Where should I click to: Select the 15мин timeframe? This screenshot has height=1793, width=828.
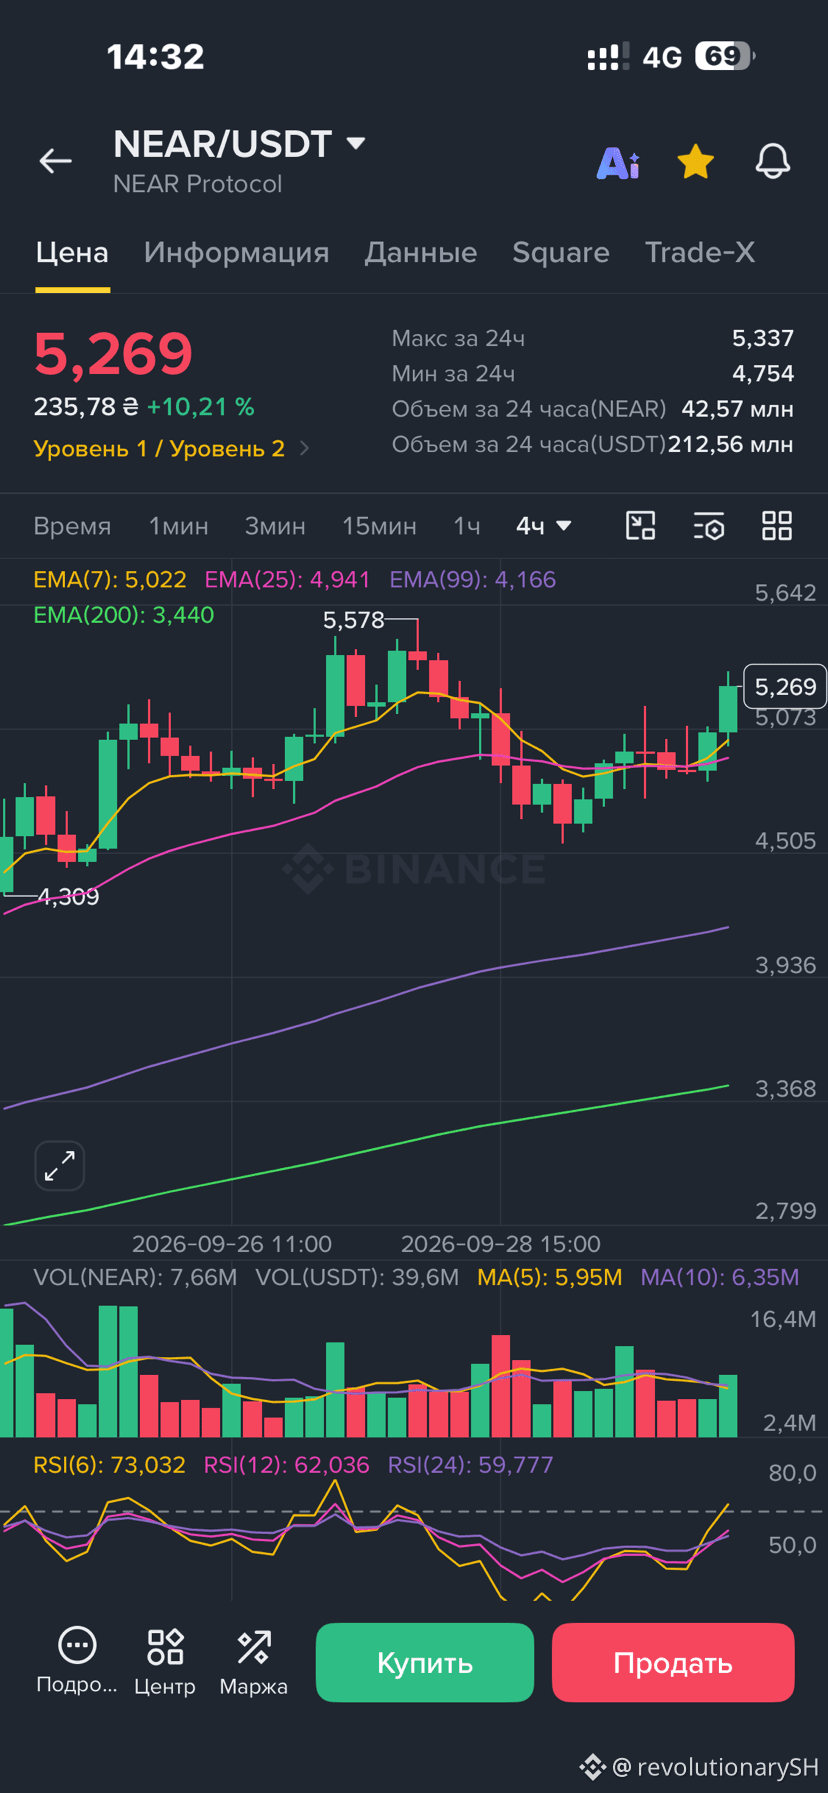379,525
